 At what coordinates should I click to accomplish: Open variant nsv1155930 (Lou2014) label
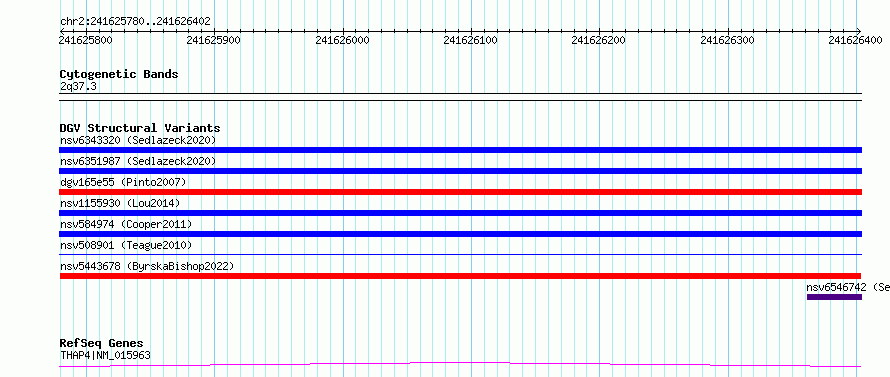pos(120,203)
